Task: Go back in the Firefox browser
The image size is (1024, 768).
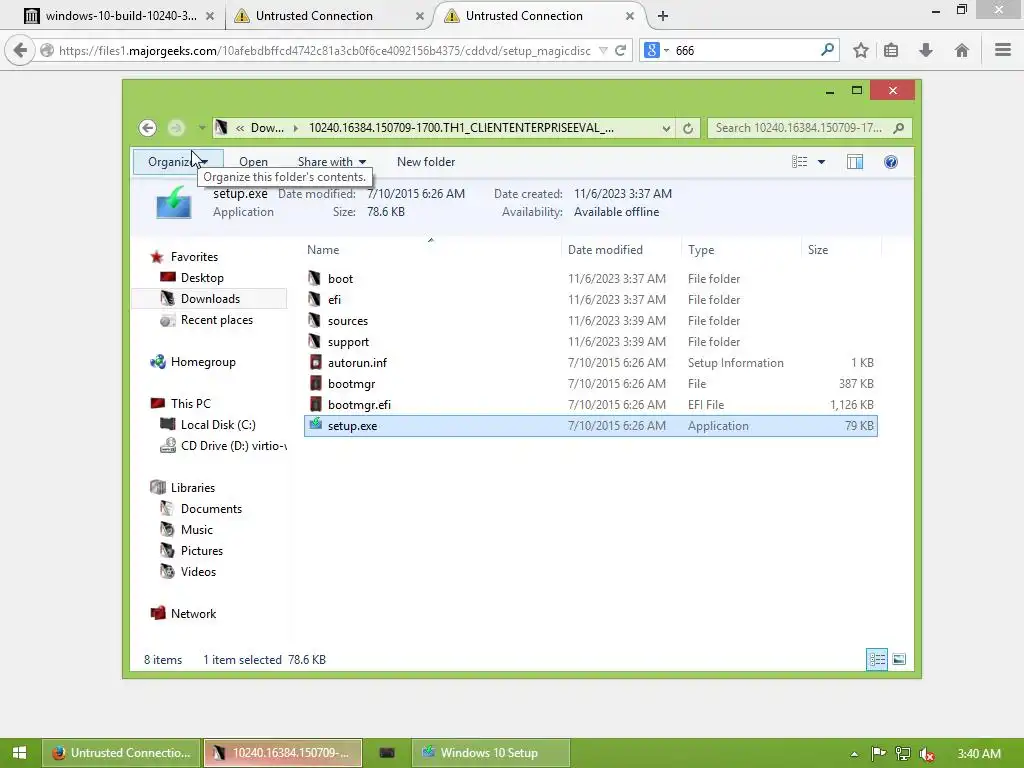Action: (20, 50)
